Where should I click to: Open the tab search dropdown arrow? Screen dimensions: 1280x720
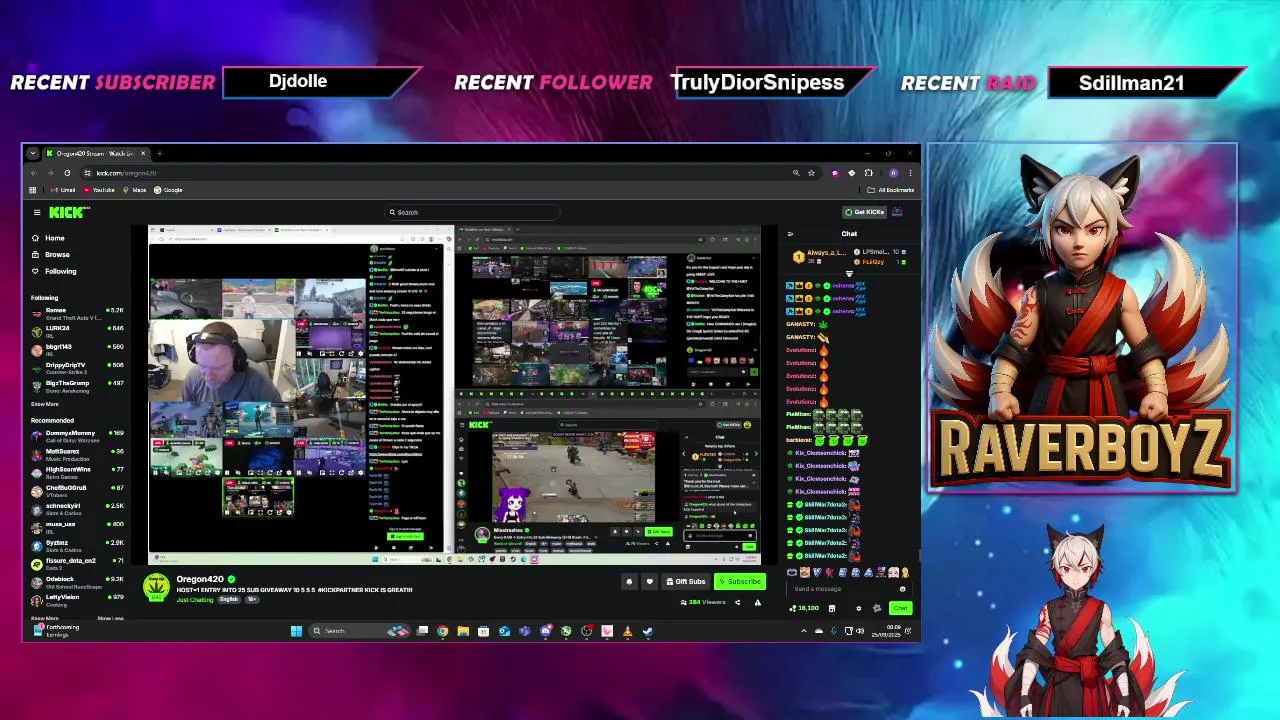33,153
